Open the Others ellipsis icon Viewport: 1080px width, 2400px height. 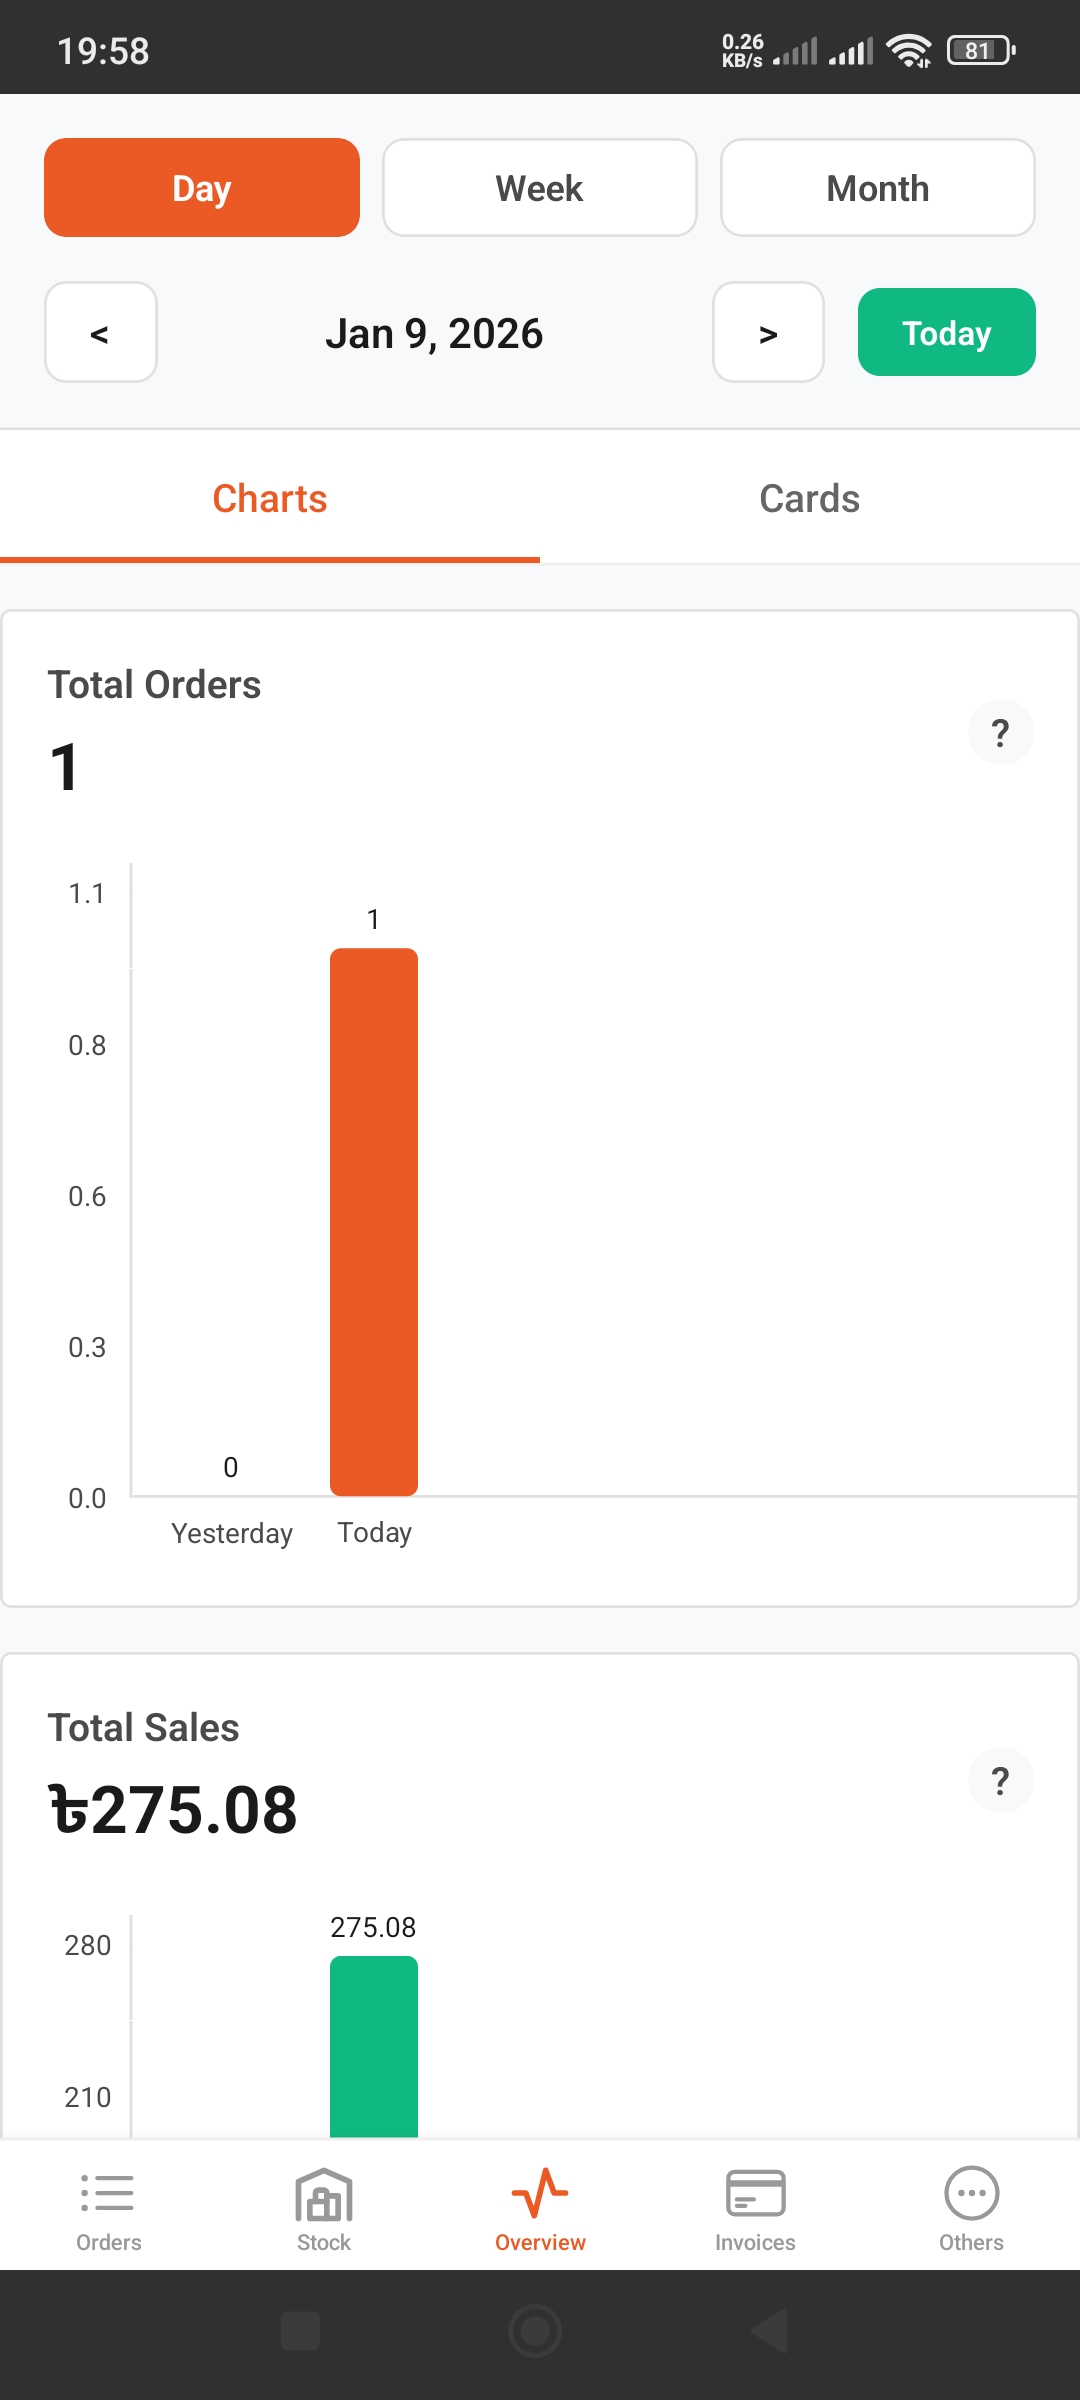pos(971,2195)
